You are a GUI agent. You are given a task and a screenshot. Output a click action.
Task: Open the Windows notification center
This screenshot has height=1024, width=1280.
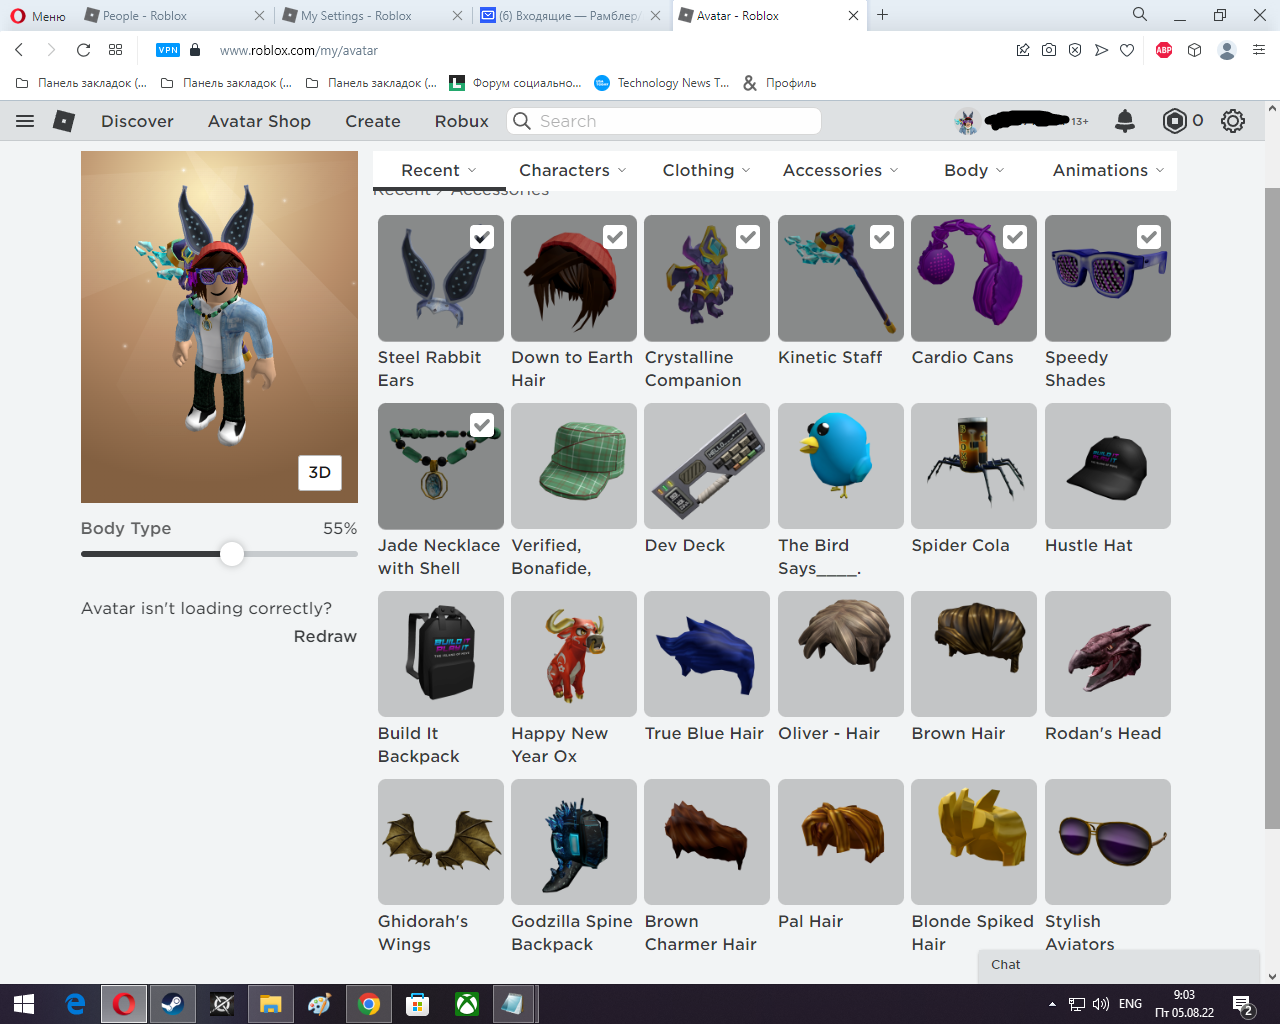(x=1243, y=1005)
